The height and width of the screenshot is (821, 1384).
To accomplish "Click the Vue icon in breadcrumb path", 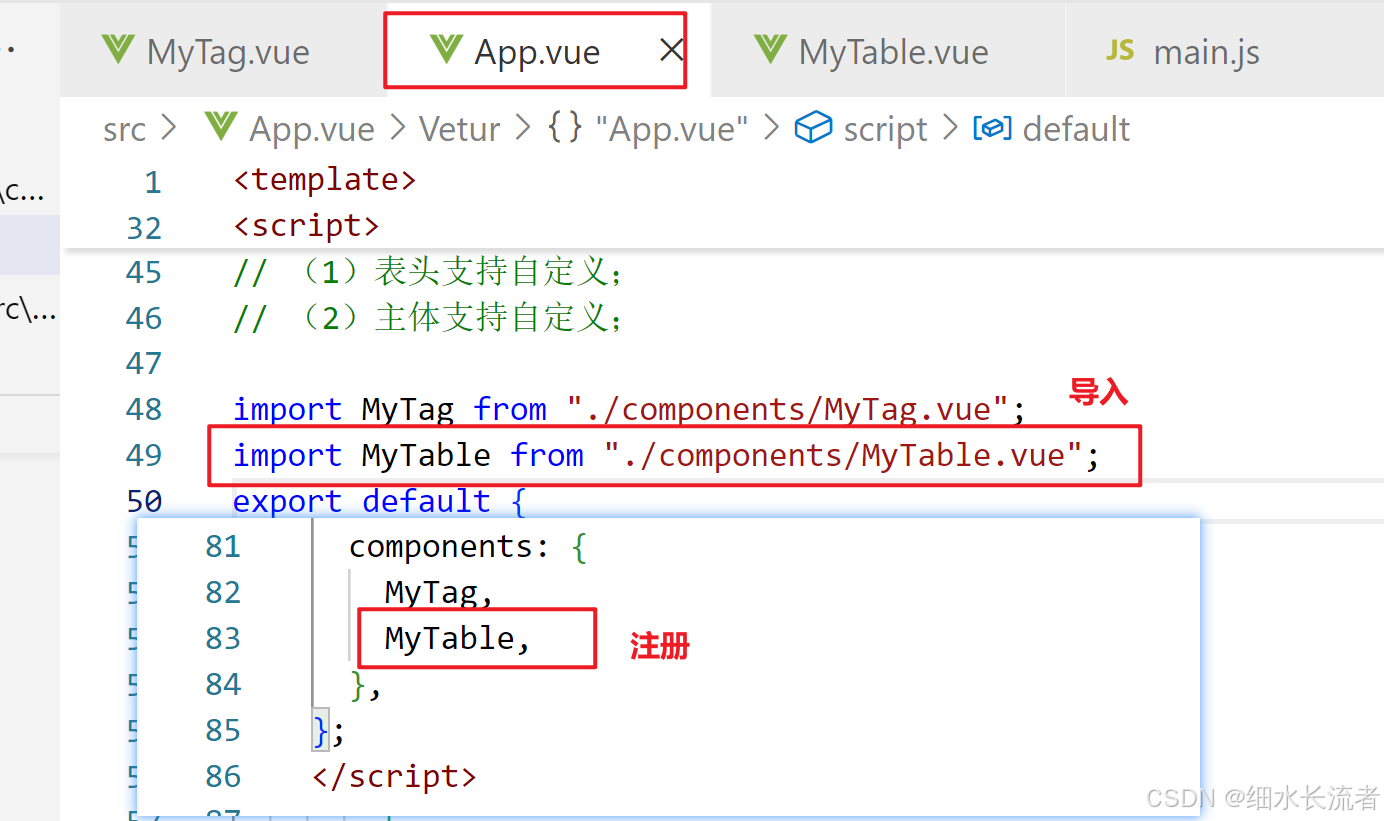I will [x=220, y=127].
